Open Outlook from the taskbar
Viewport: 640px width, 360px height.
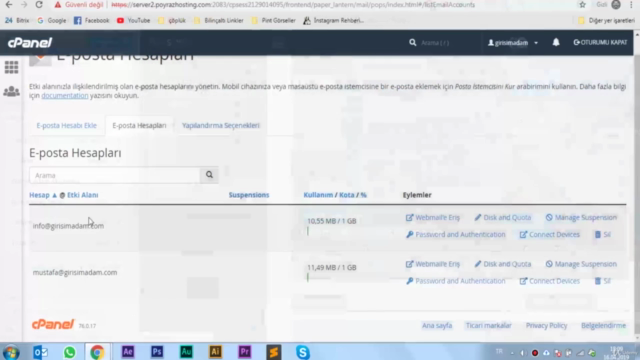[x=40, y=352]
